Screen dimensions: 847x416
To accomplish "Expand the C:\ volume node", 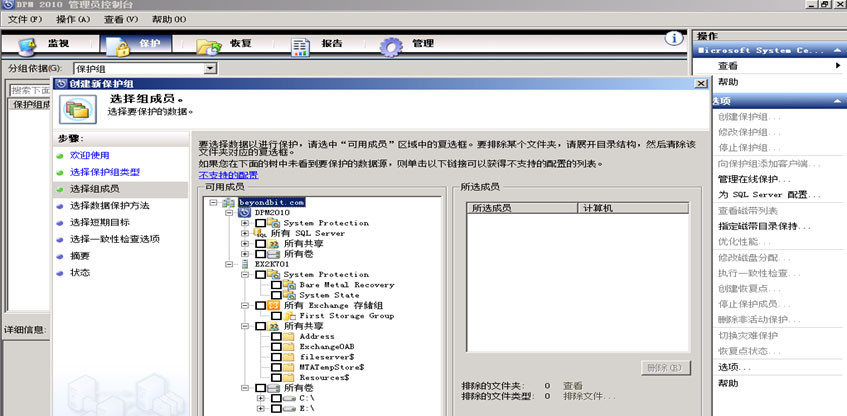I will click(x=261, y=398).
